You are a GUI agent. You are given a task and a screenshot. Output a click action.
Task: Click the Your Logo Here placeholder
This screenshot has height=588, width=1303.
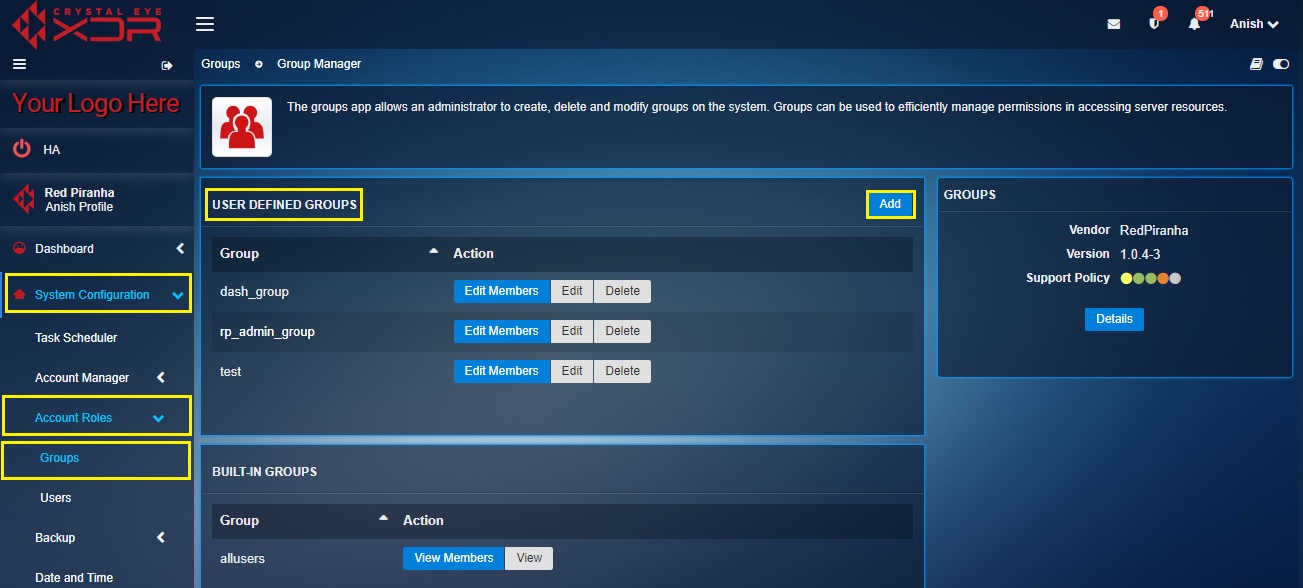point(96,104)
